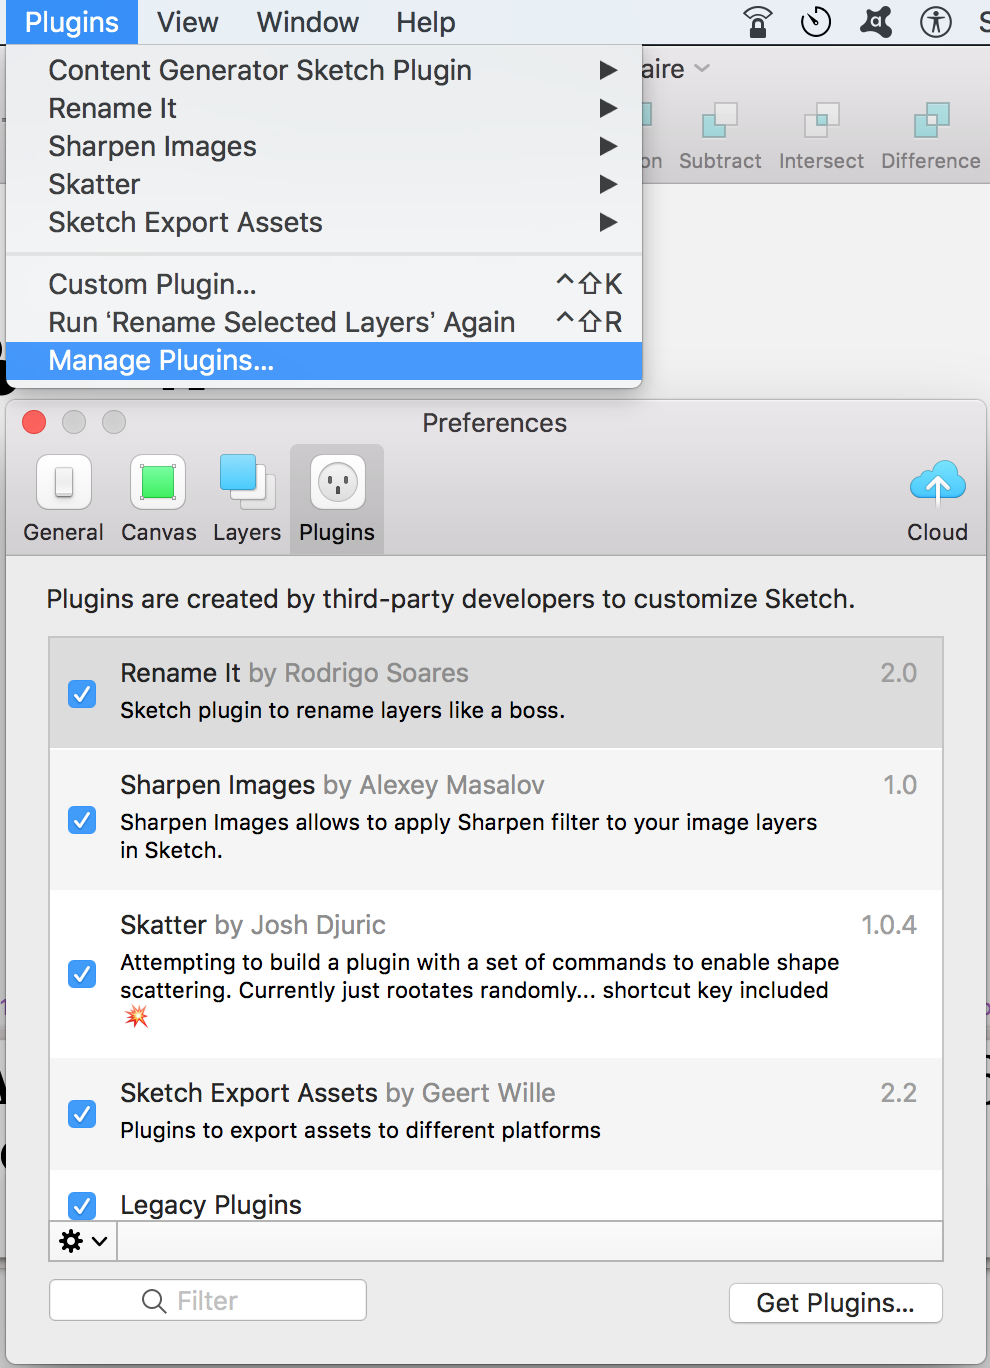Click Skatter version 1.0.4 text

[888, 925]
